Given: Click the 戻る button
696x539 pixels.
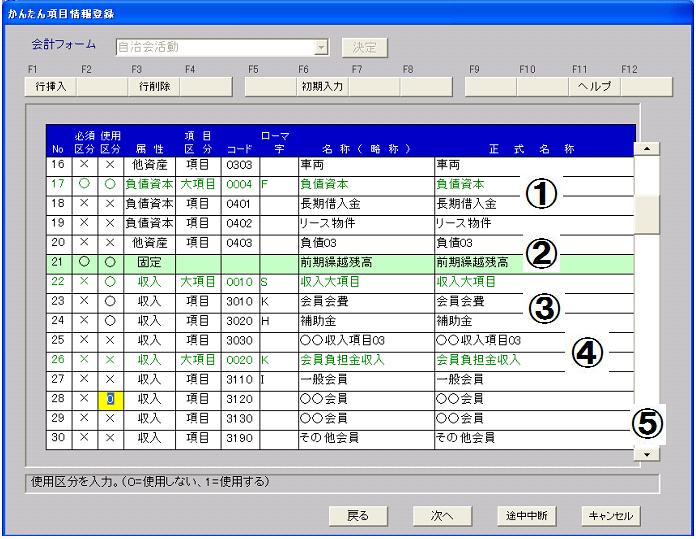Looking at the screenshot, I should point(358,515).
